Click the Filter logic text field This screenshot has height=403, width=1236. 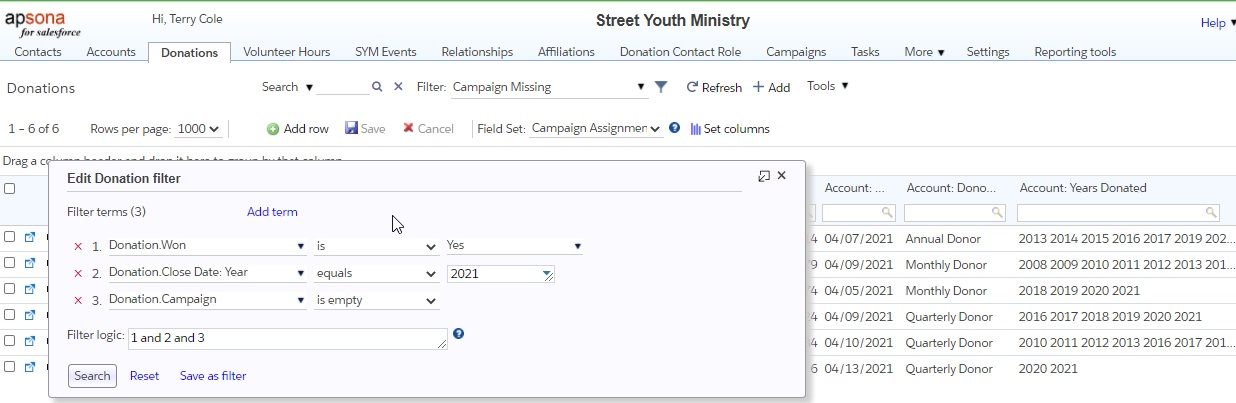coord(287,339)
